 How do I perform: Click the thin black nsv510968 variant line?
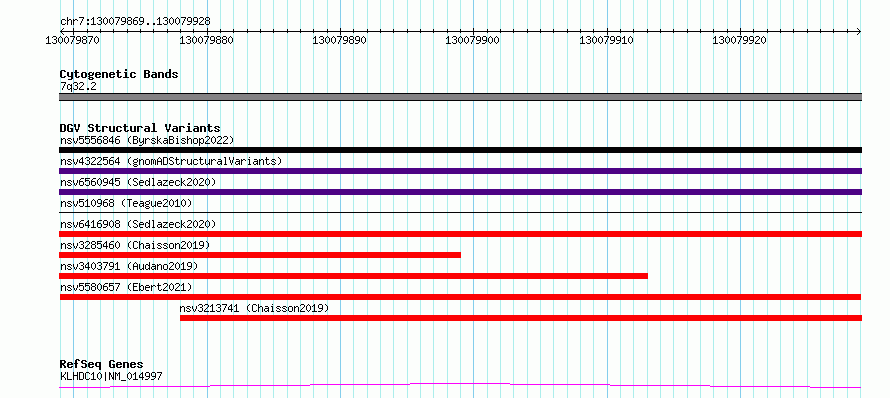click(x=460, y=212)
